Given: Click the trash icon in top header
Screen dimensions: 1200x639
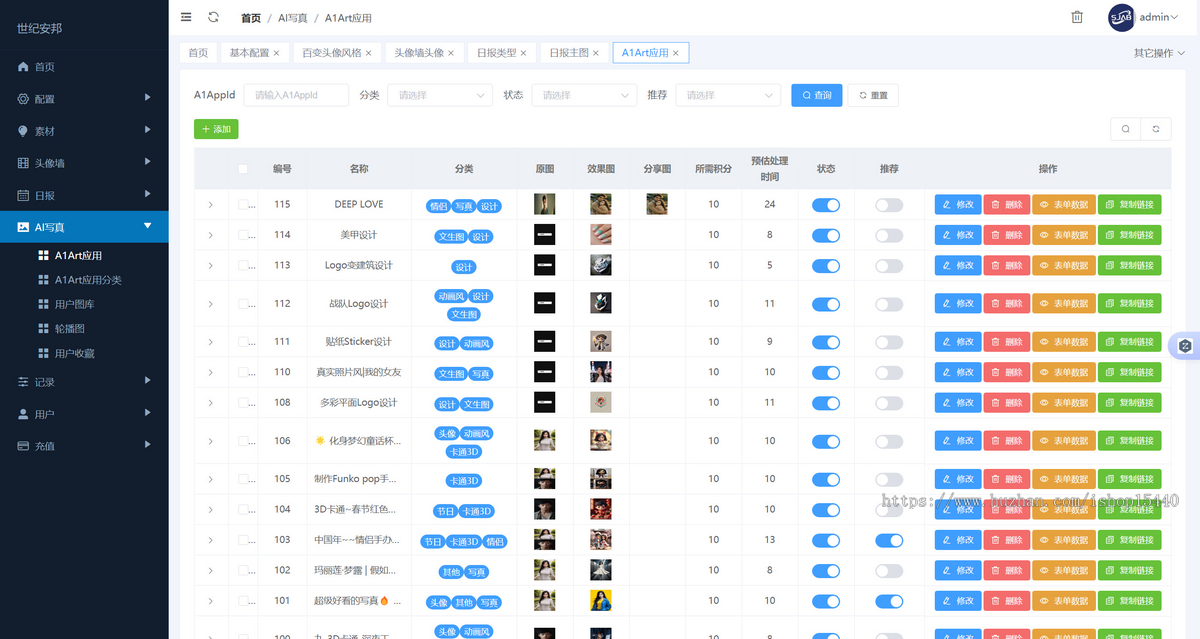Looking at the screenshot, I should (1077, 17).
